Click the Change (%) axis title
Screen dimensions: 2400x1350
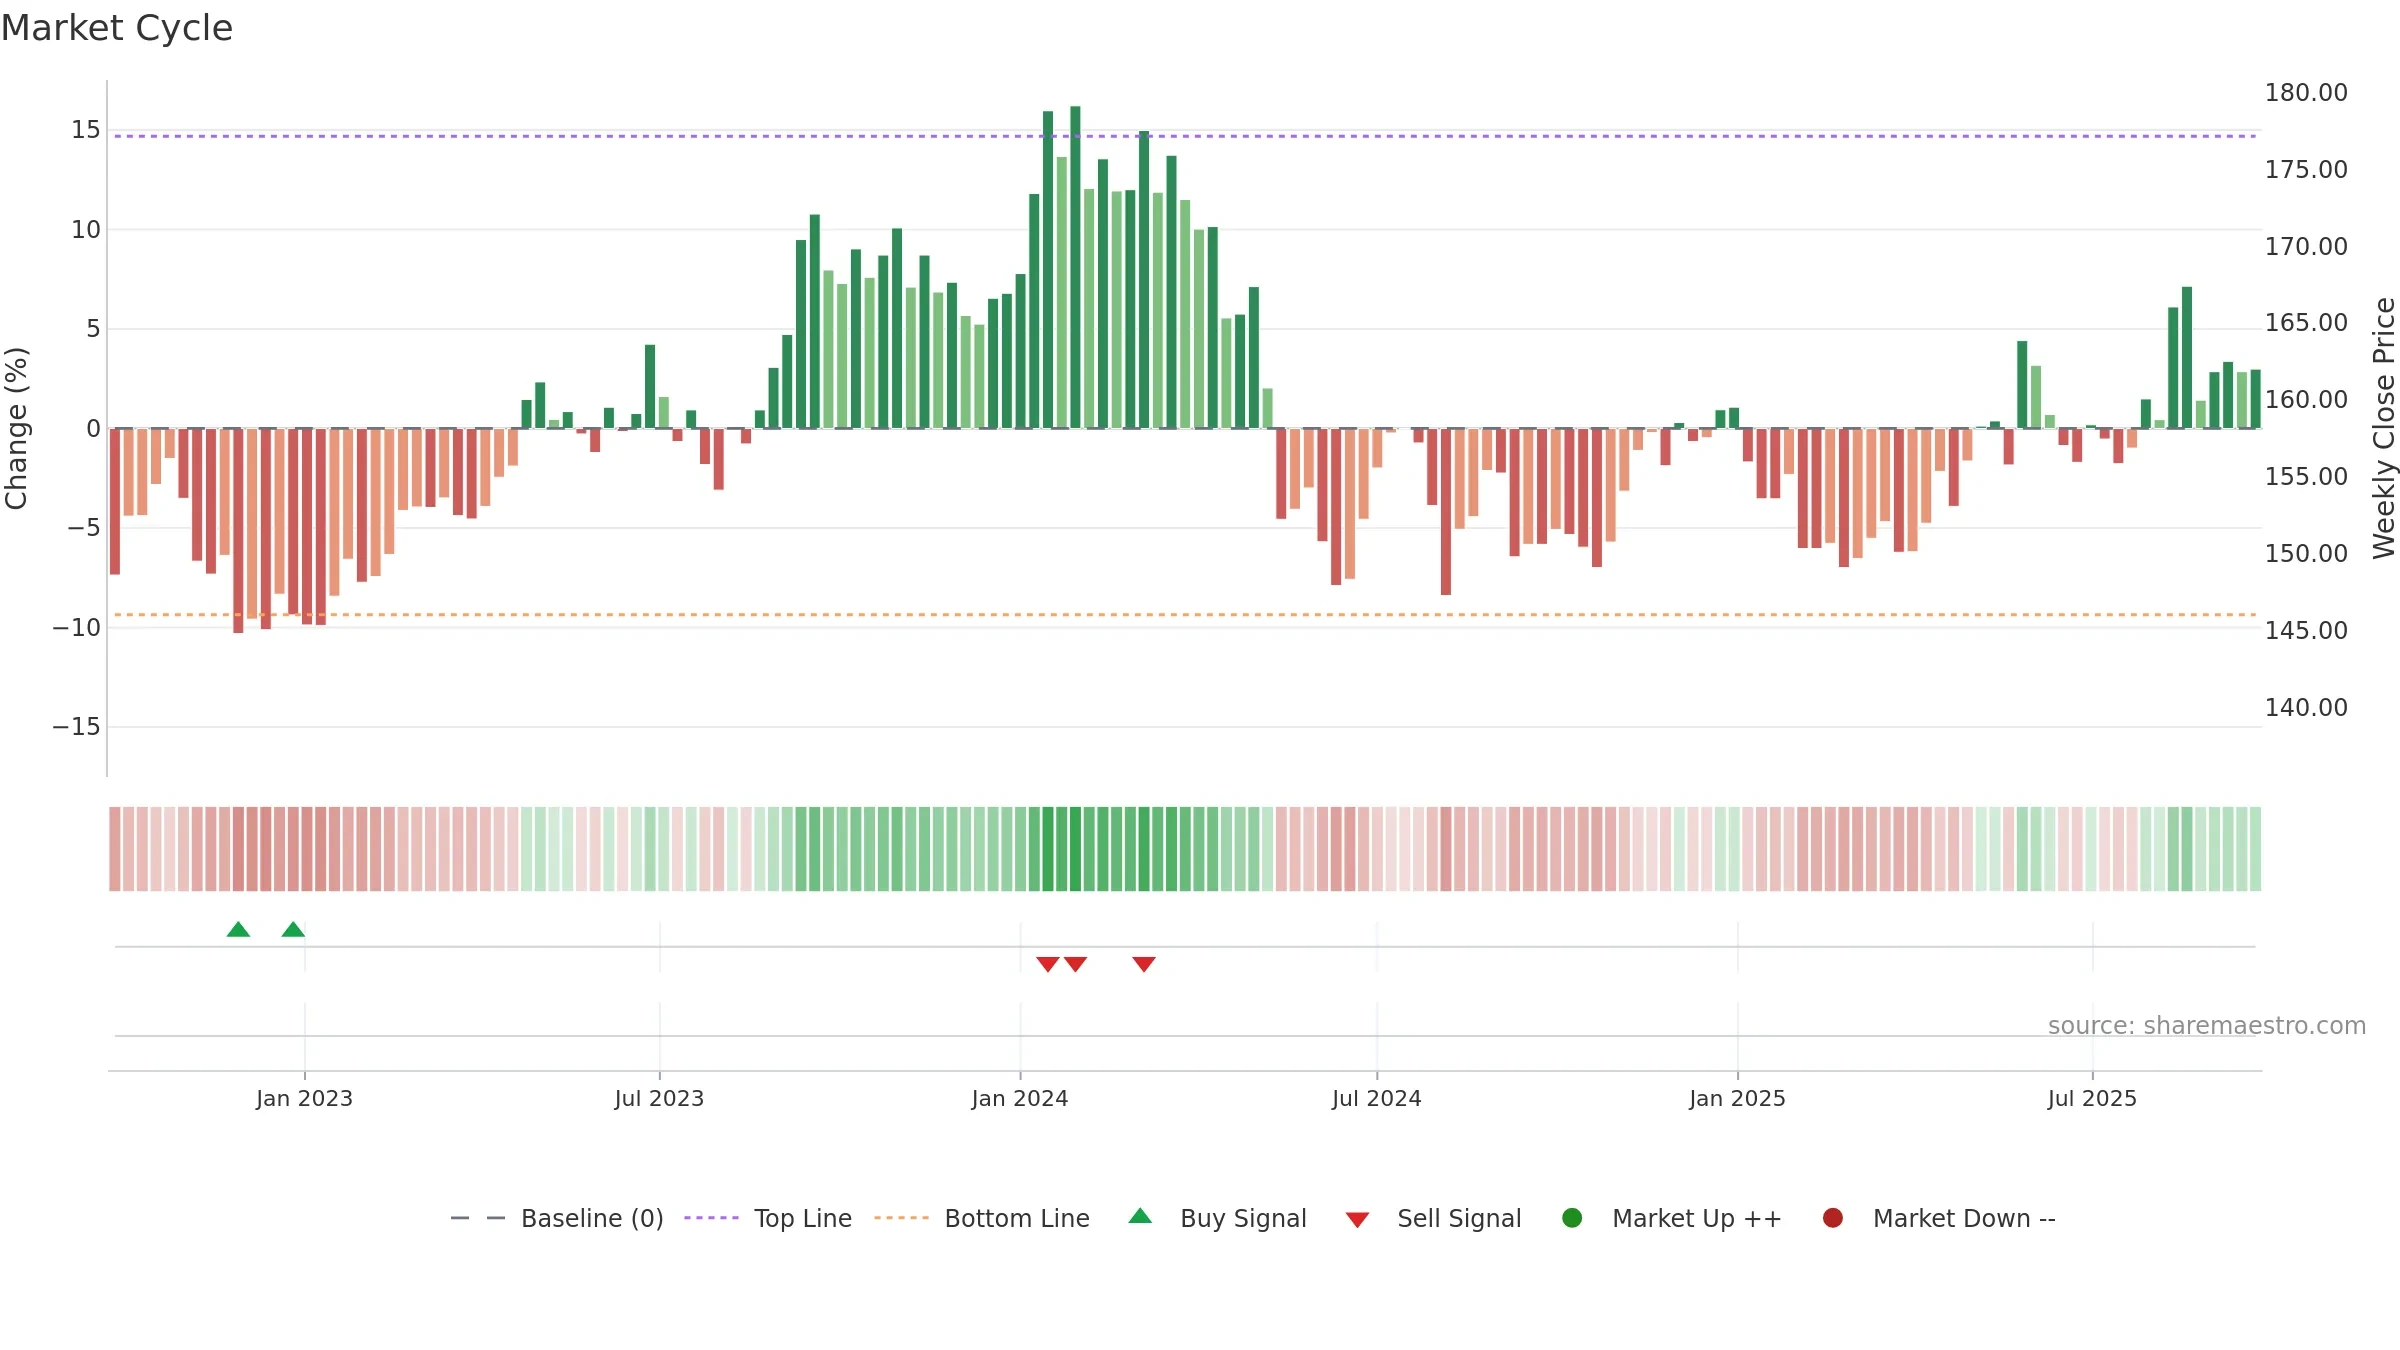16,428
